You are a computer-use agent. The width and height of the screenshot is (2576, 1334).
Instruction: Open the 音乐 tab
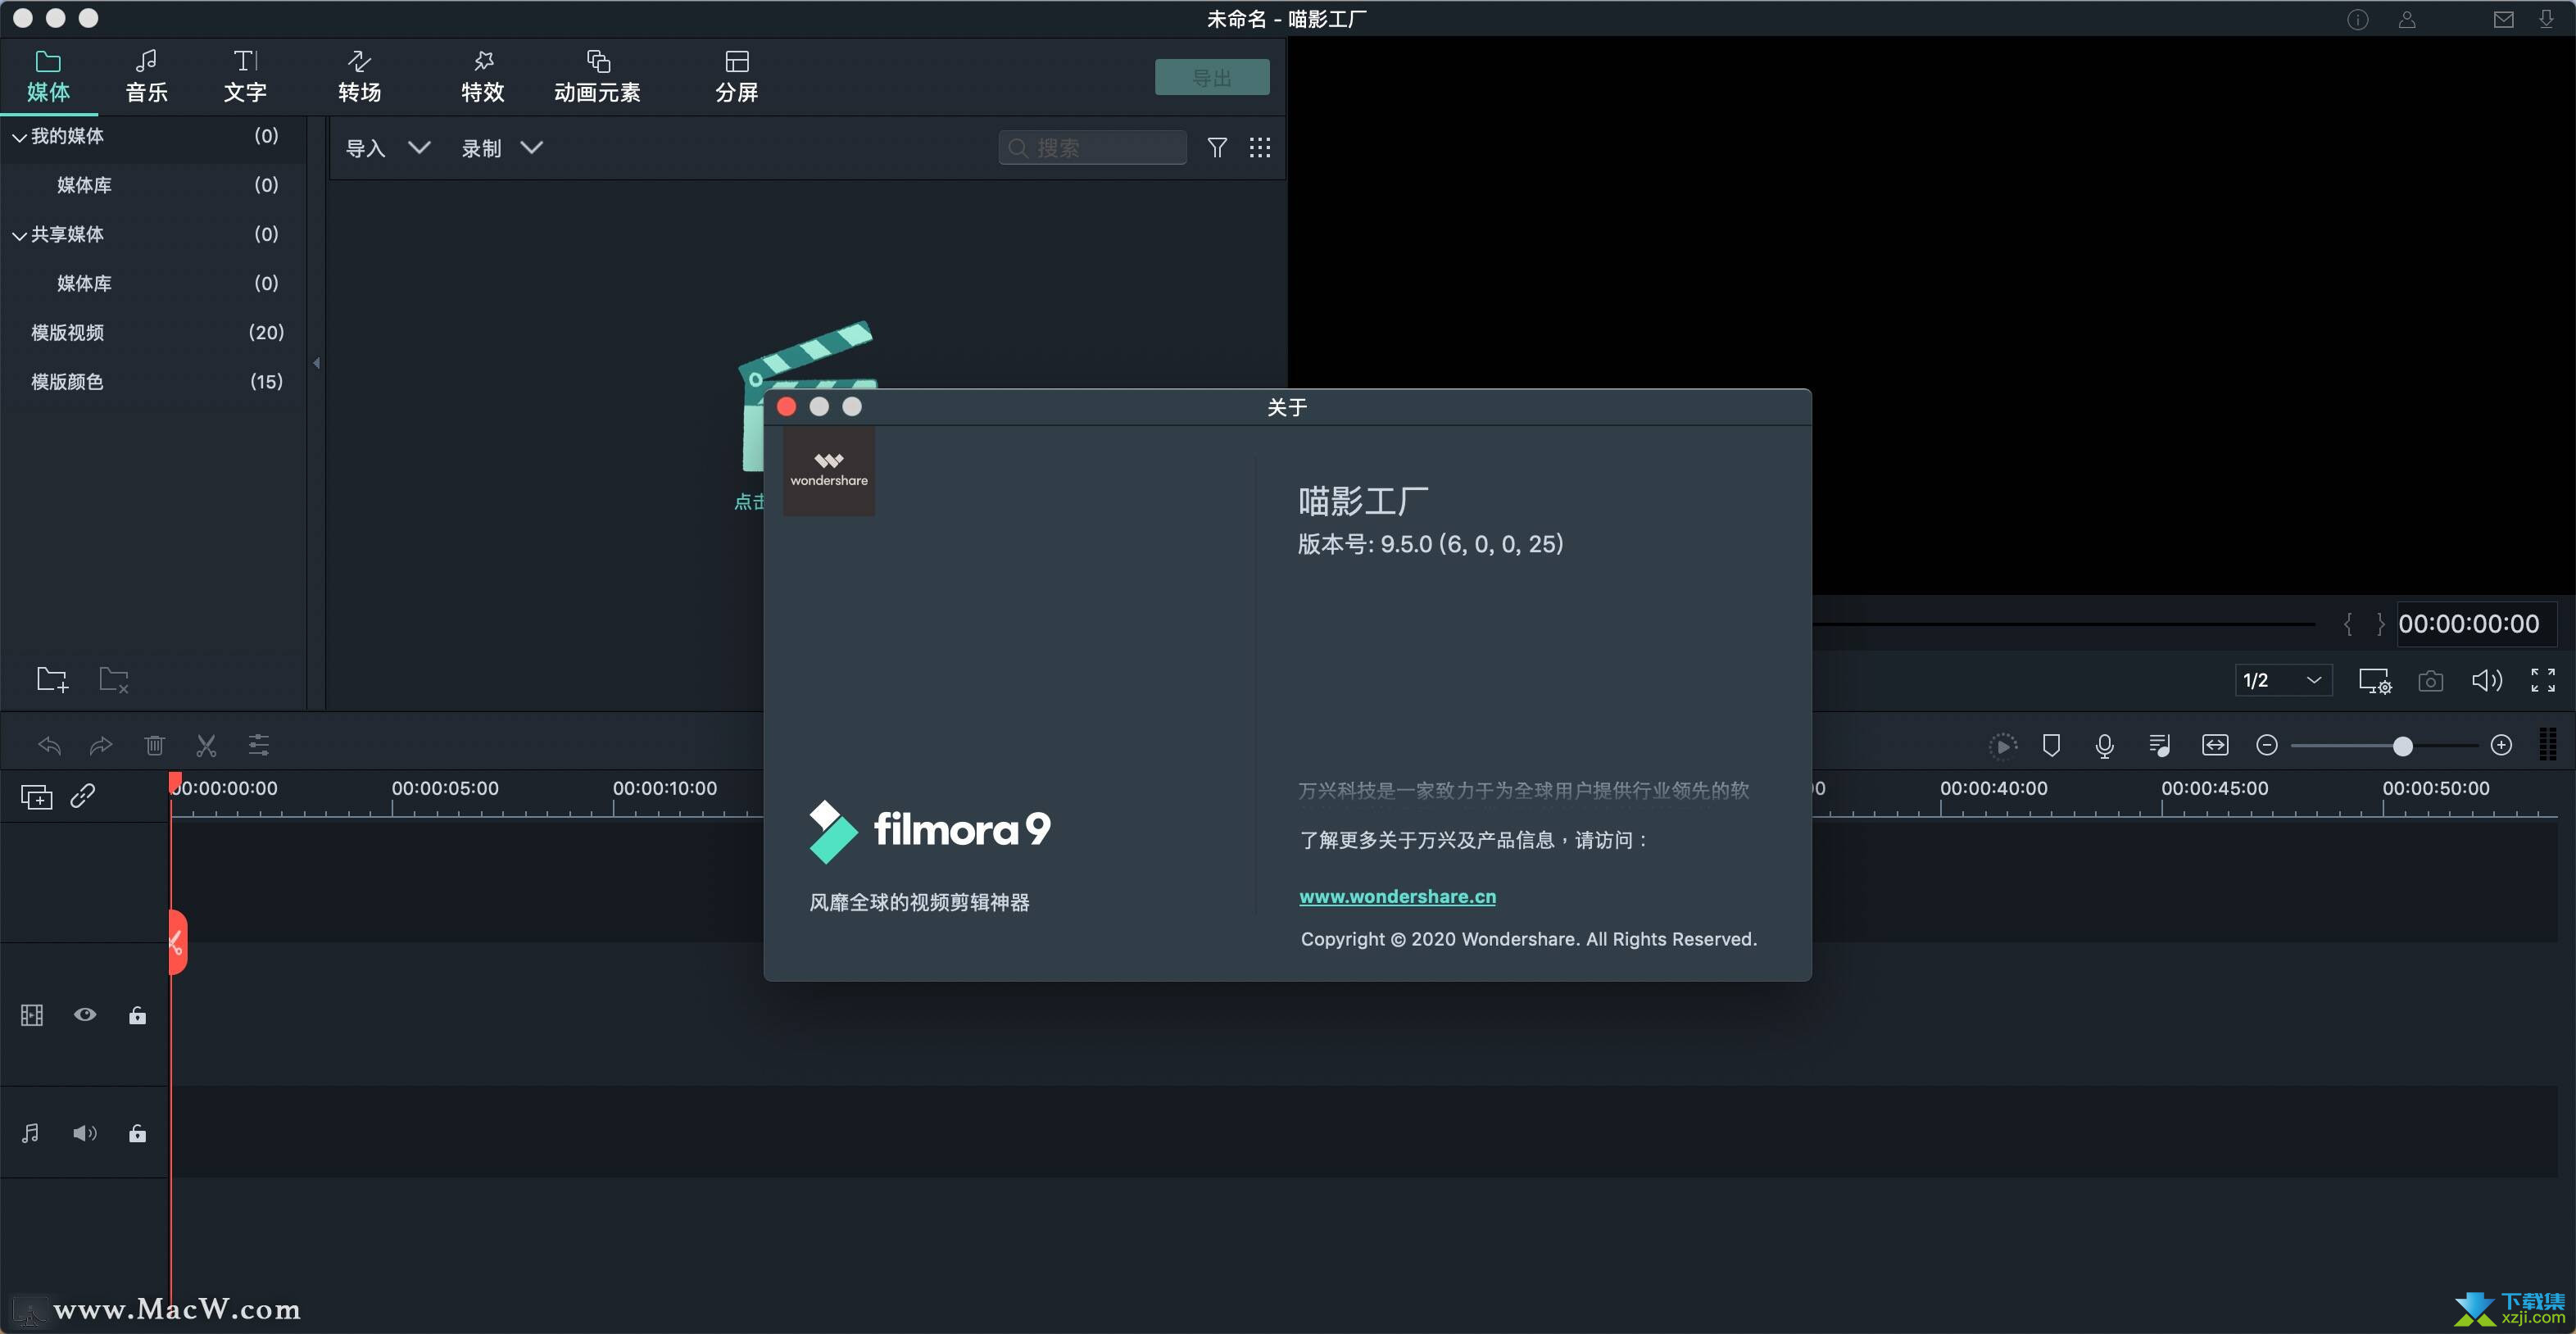[146, 77]
